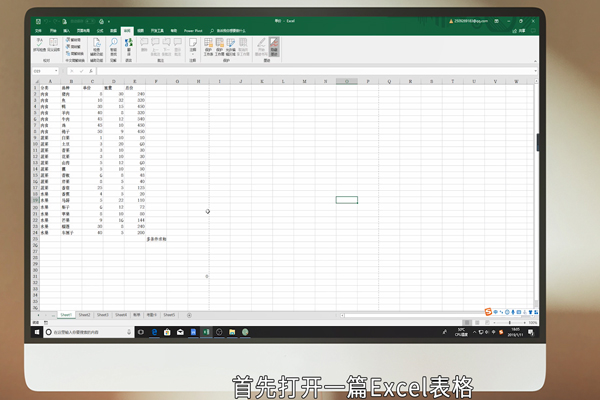Open the Name Box dropdown arrow
Screen dimensions: 600x400
tap(56, 71)
